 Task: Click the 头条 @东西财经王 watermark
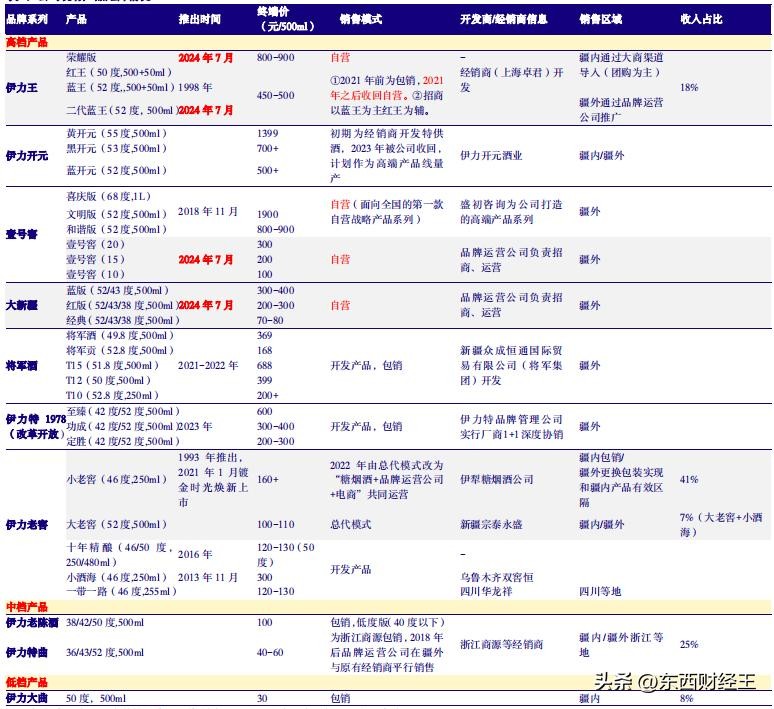(675, 682)
